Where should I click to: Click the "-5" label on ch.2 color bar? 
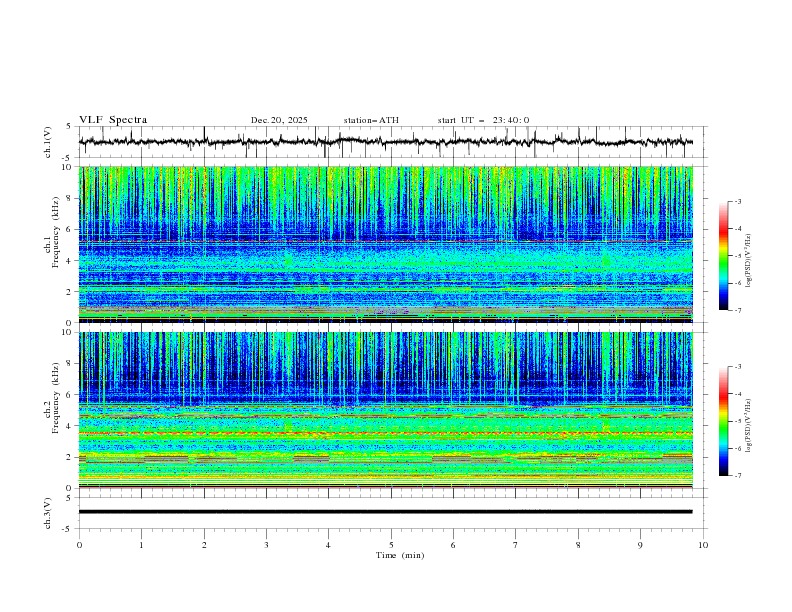[x=738, y=421]
